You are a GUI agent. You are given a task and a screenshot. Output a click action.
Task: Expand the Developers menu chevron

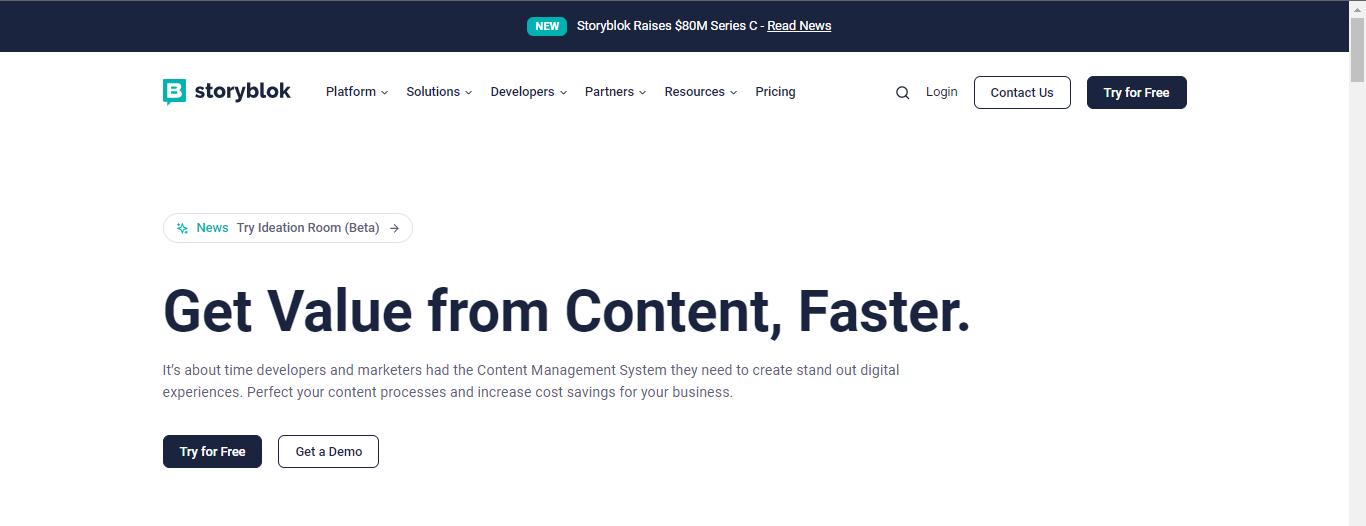tap(563, 93)
